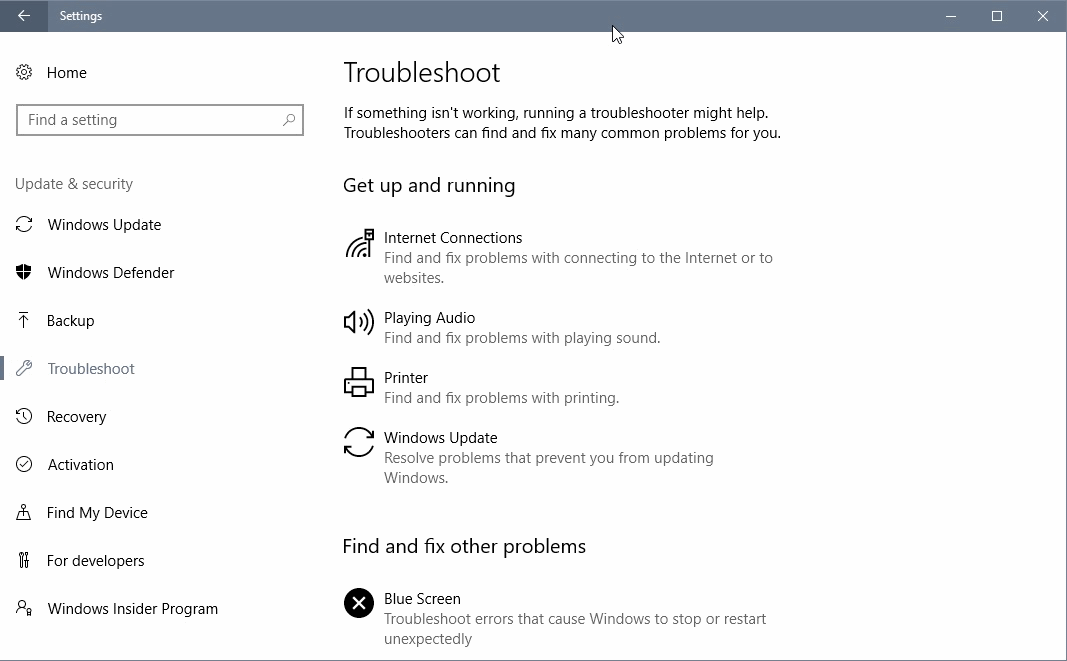
Task: Click the Windows Update troubleshooter sync icon
Action: (x=359, y=442)
